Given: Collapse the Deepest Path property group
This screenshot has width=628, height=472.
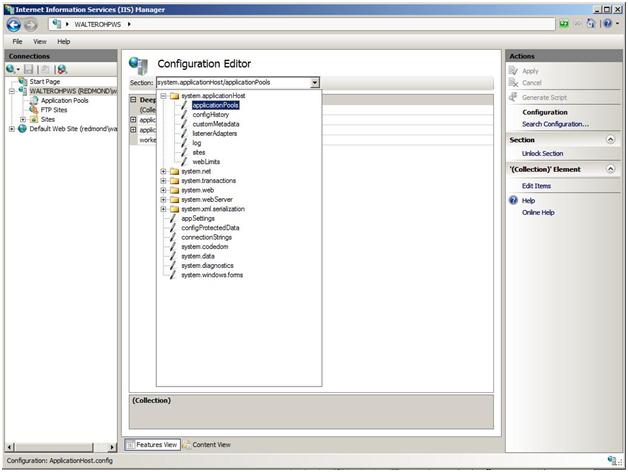Looking at the screenshot, I should coord(133,100).
